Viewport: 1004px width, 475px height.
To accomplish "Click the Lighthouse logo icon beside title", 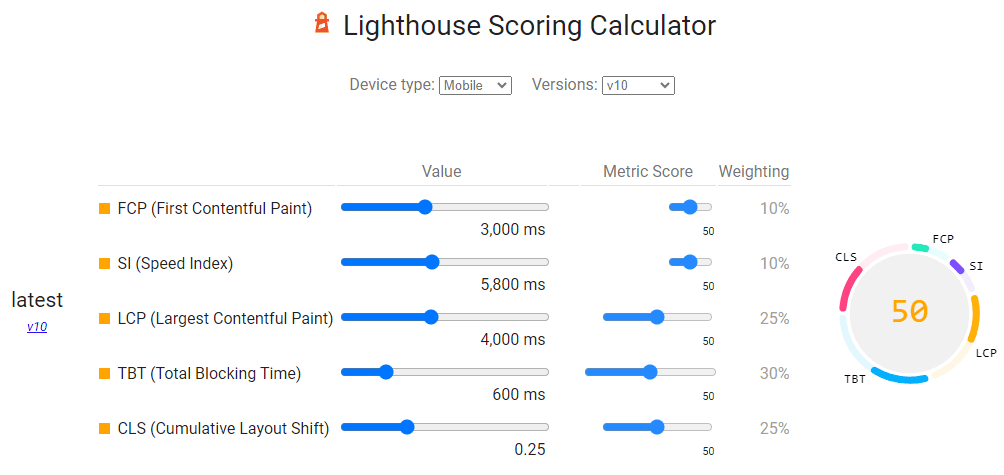I will pos(322,24).
